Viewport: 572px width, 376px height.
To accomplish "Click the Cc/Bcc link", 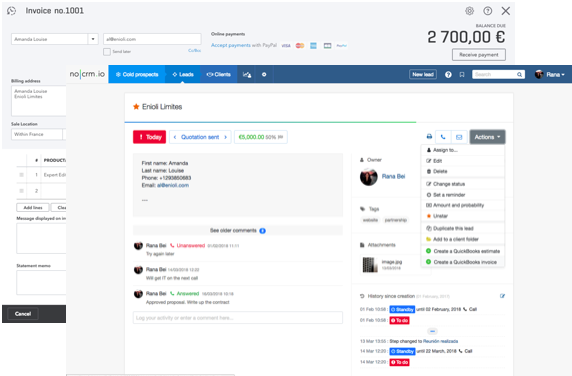I will (x=194, y=50).
